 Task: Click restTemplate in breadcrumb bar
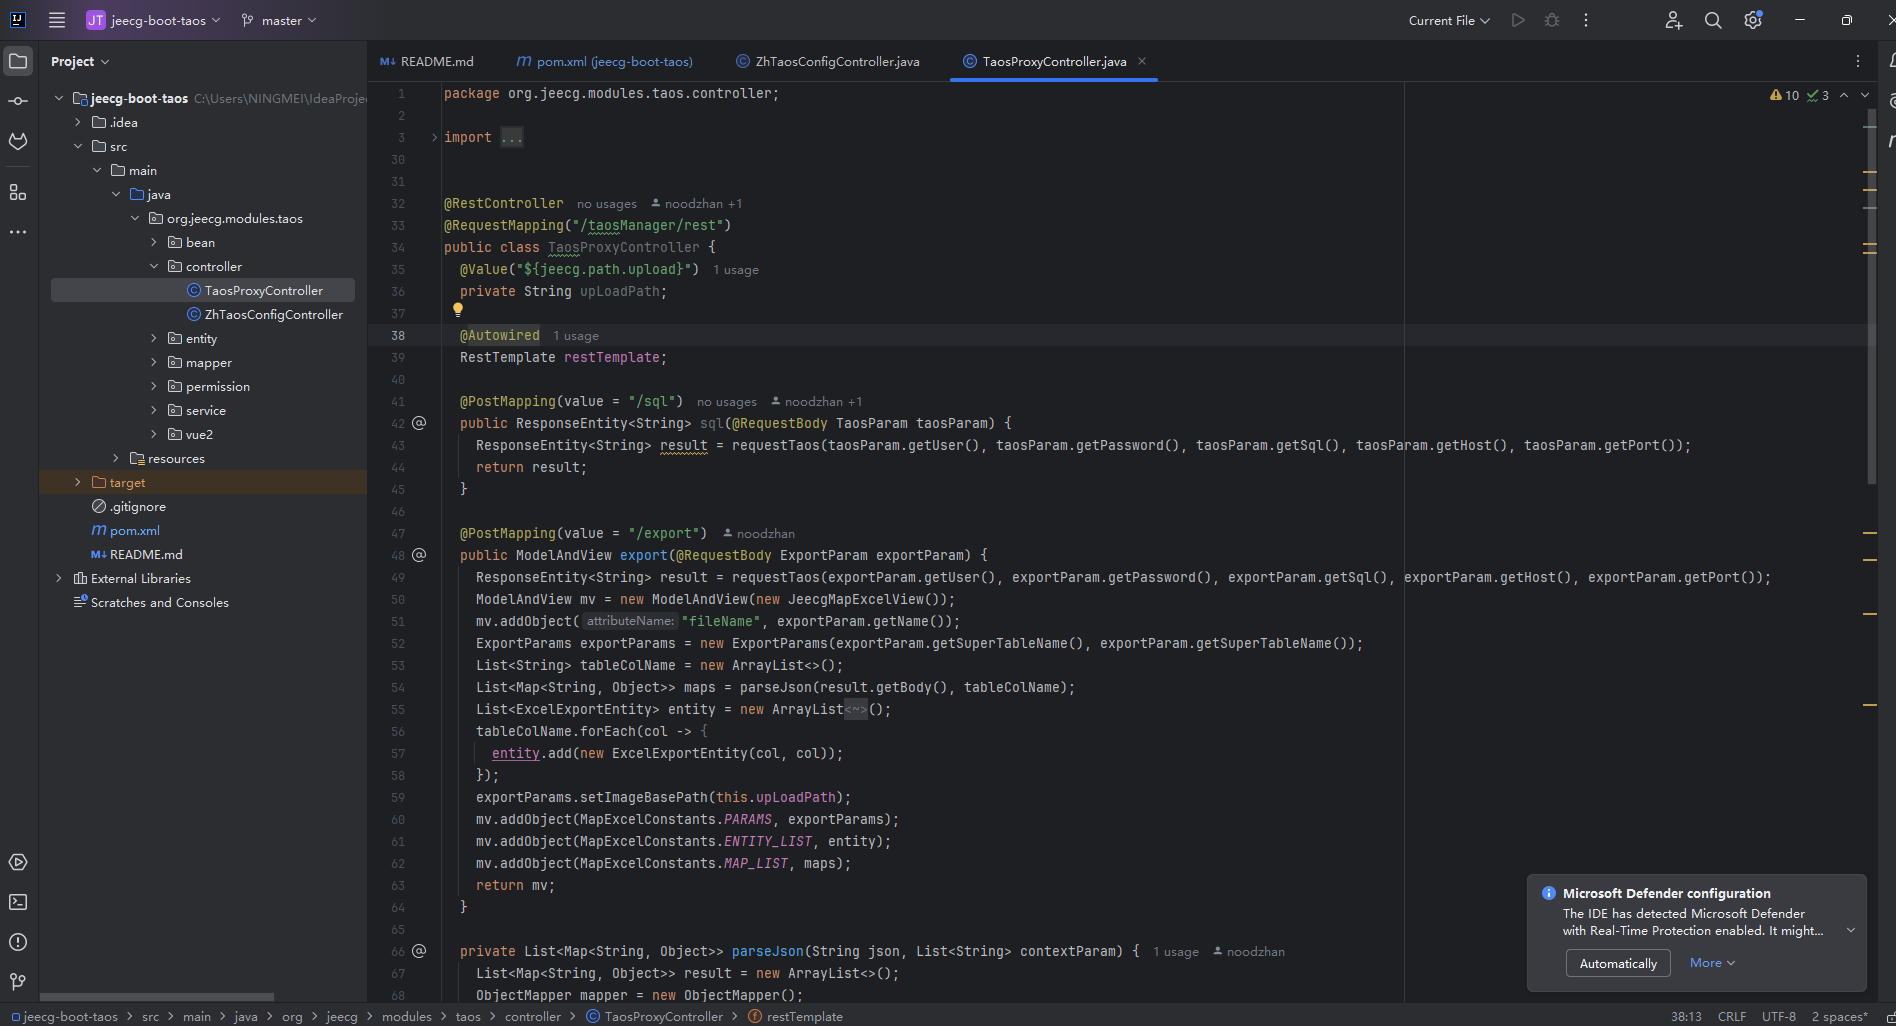click(x=796, y=1016)
